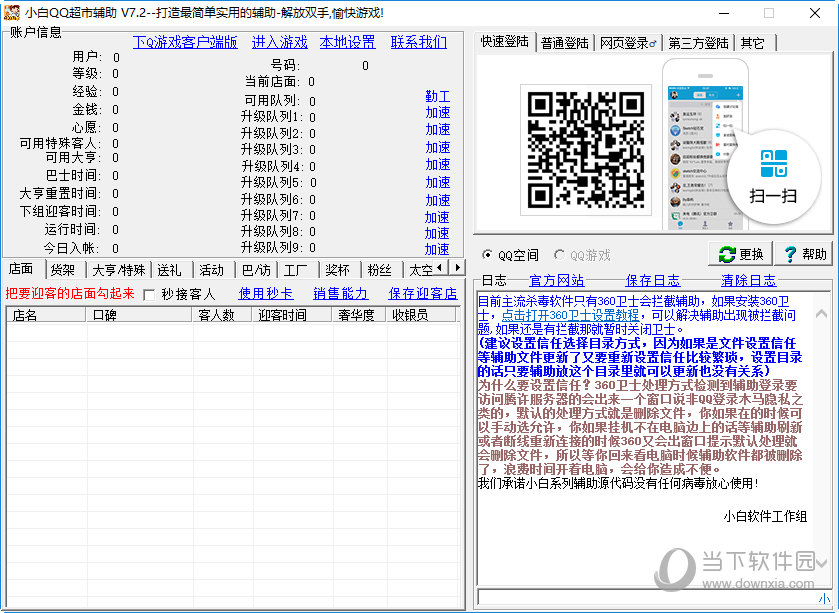
Task: Switch to the 活动 tab
Action: [211, 270]
